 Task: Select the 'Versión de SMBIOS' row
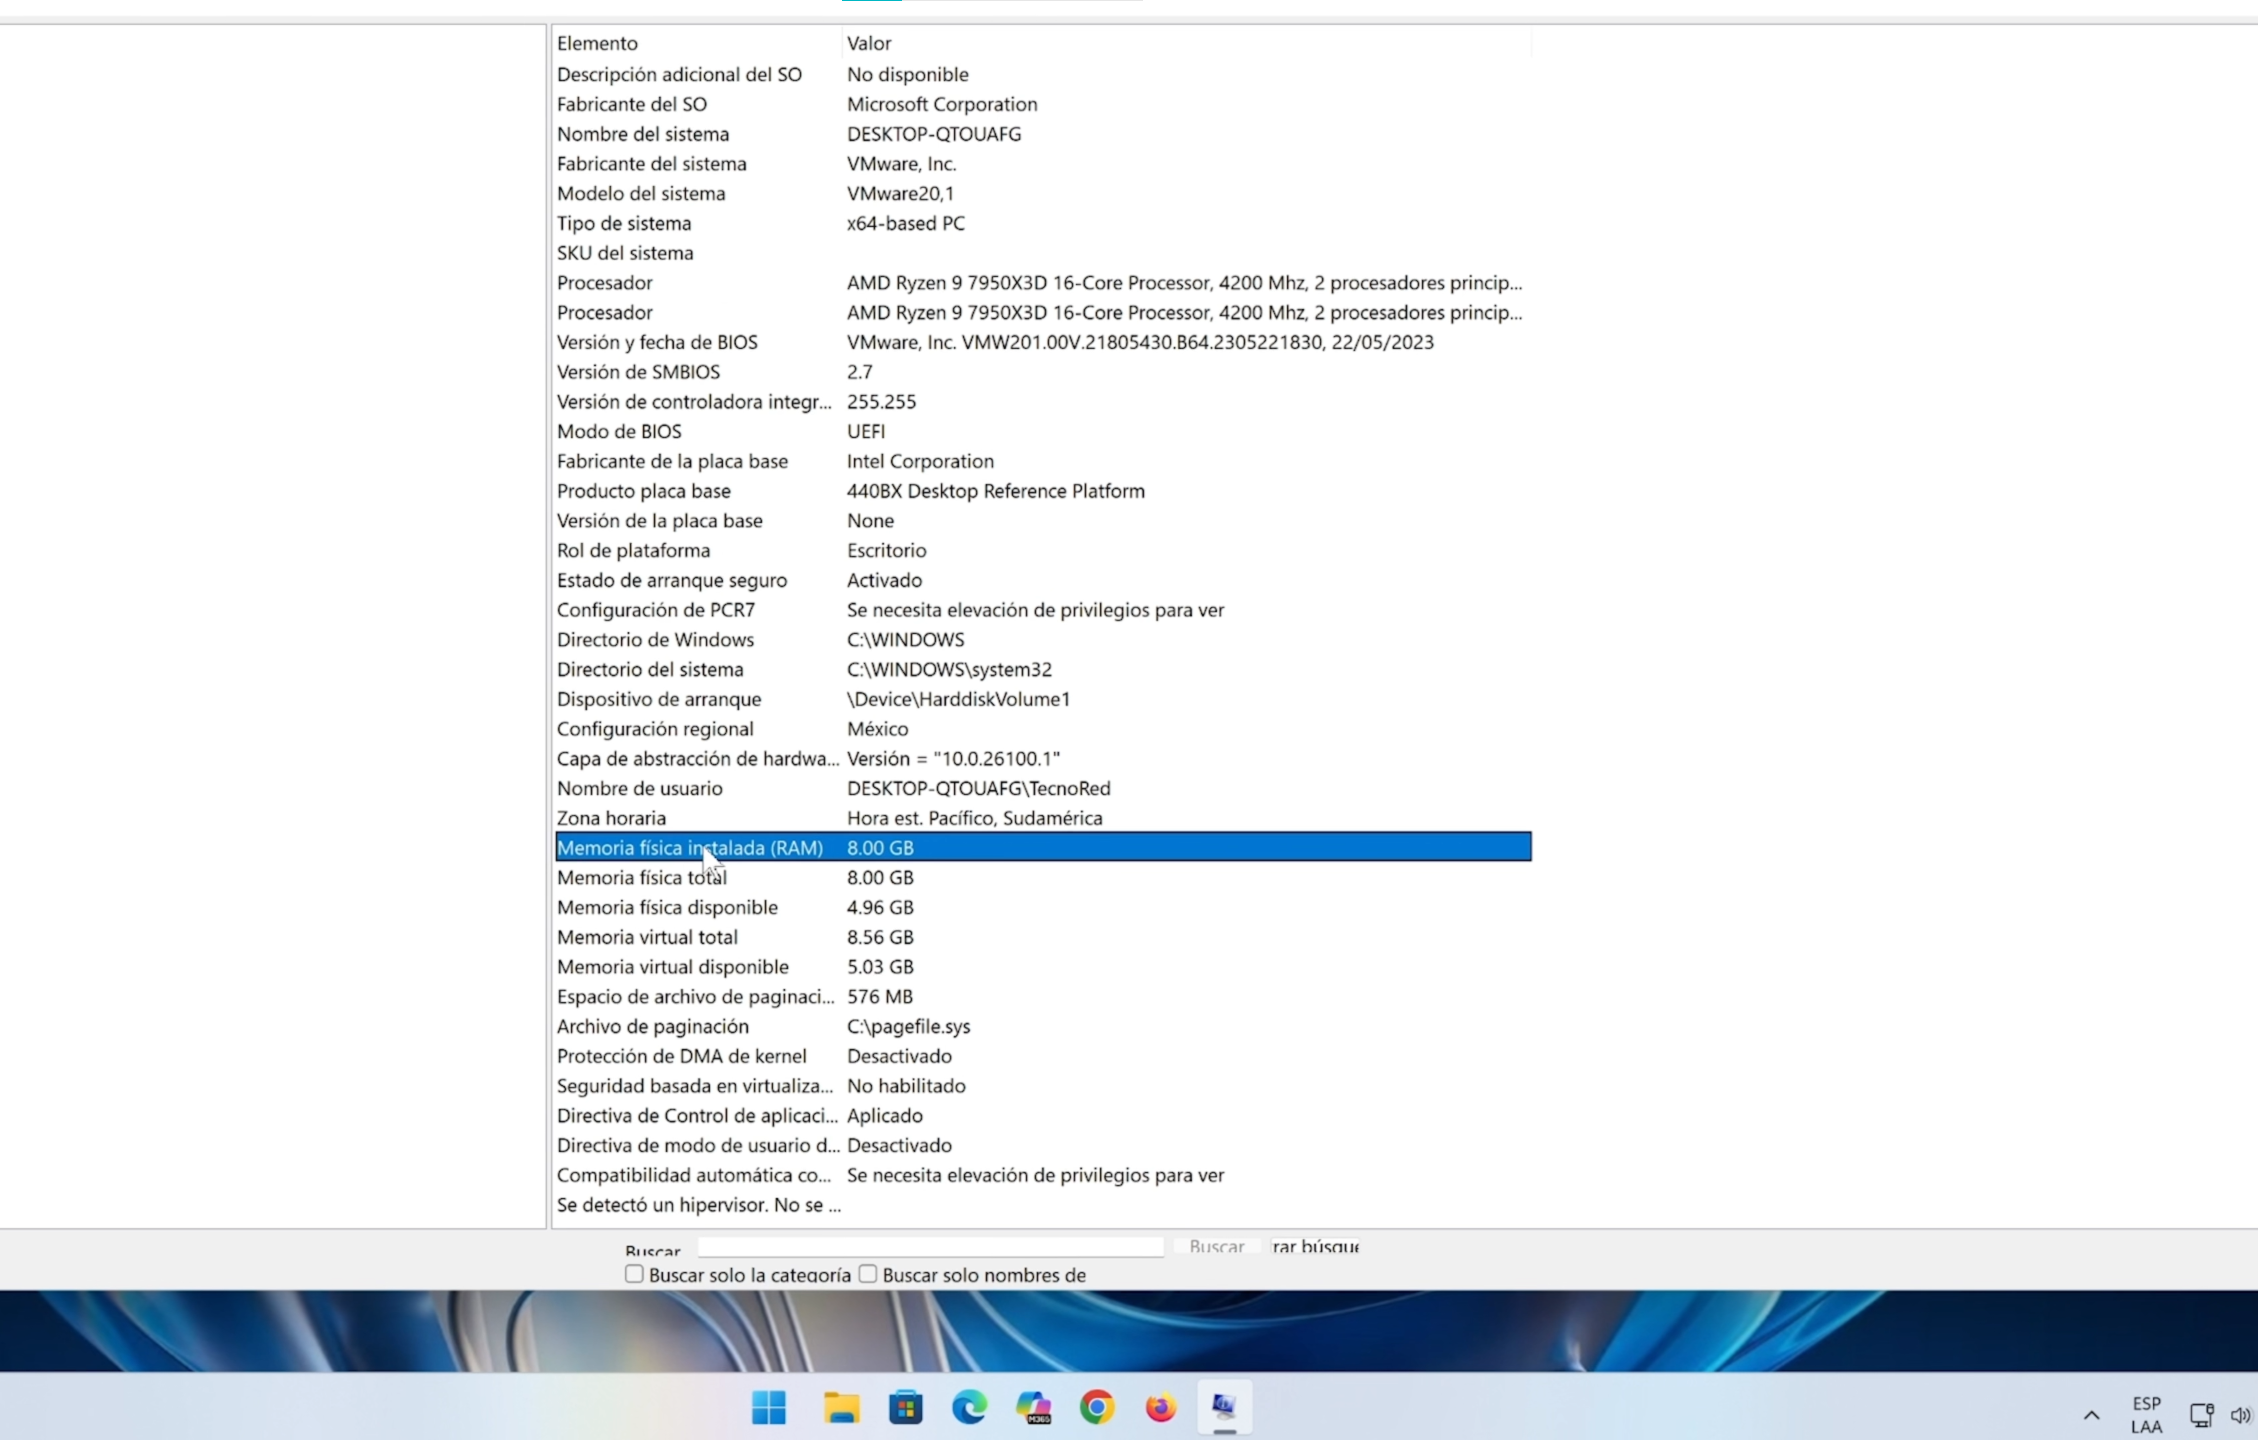point(1043,372)
